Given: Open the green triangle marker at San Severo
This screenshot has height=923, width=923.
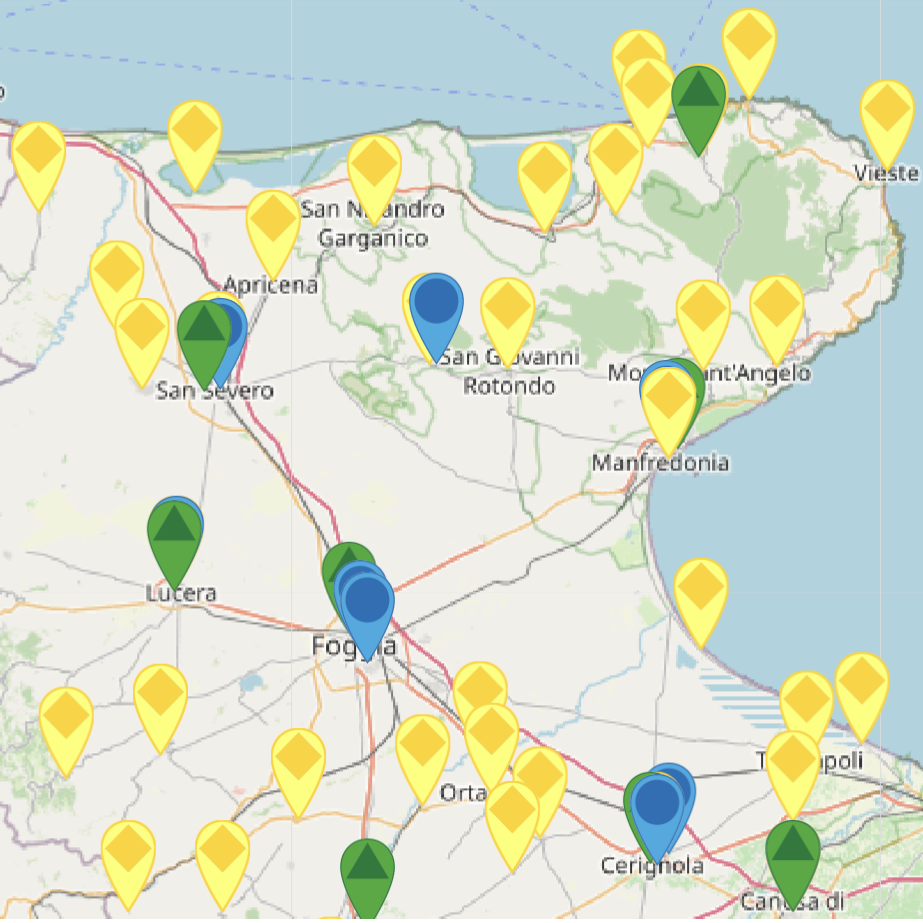Looking at the screenshot, I should pos(203,333).
